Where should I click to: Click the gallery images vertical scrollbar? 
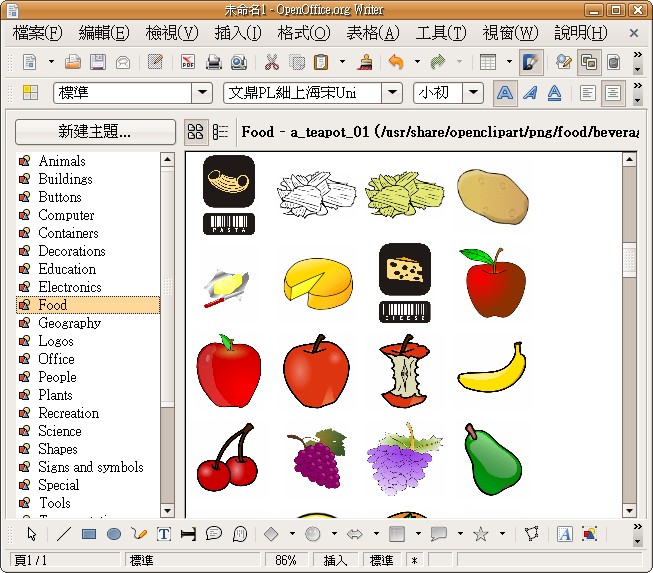tap(629, 335)
